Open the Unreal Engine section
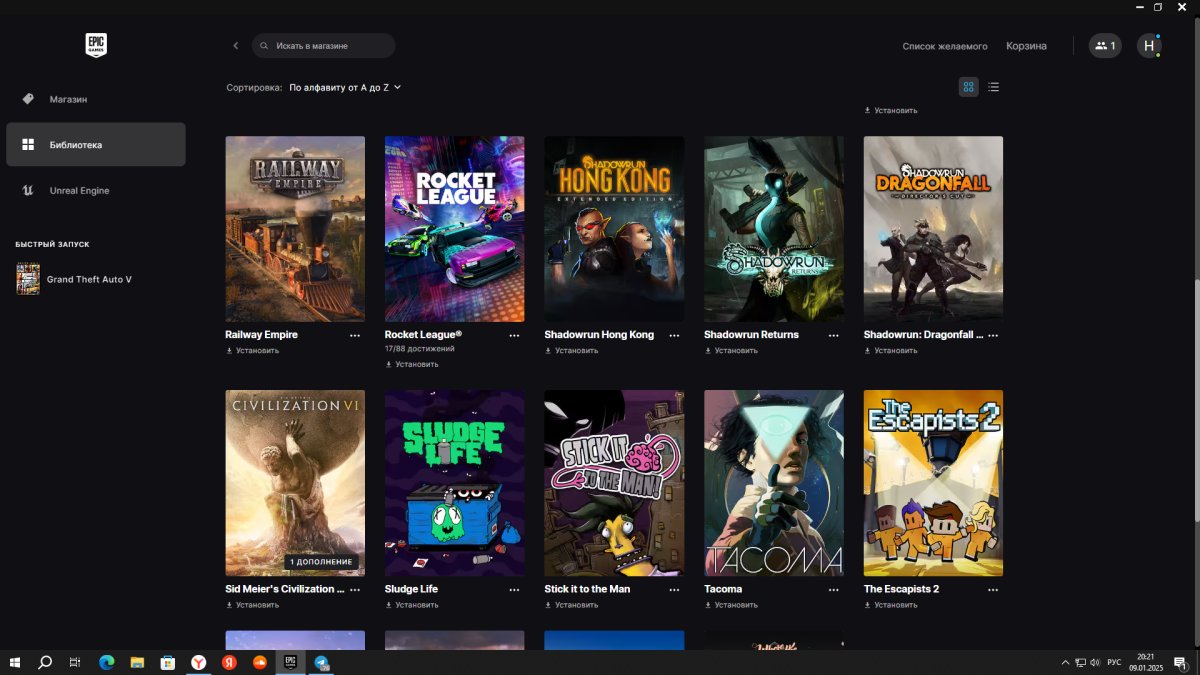The image size is (1200, 675). tap(96, 190)
